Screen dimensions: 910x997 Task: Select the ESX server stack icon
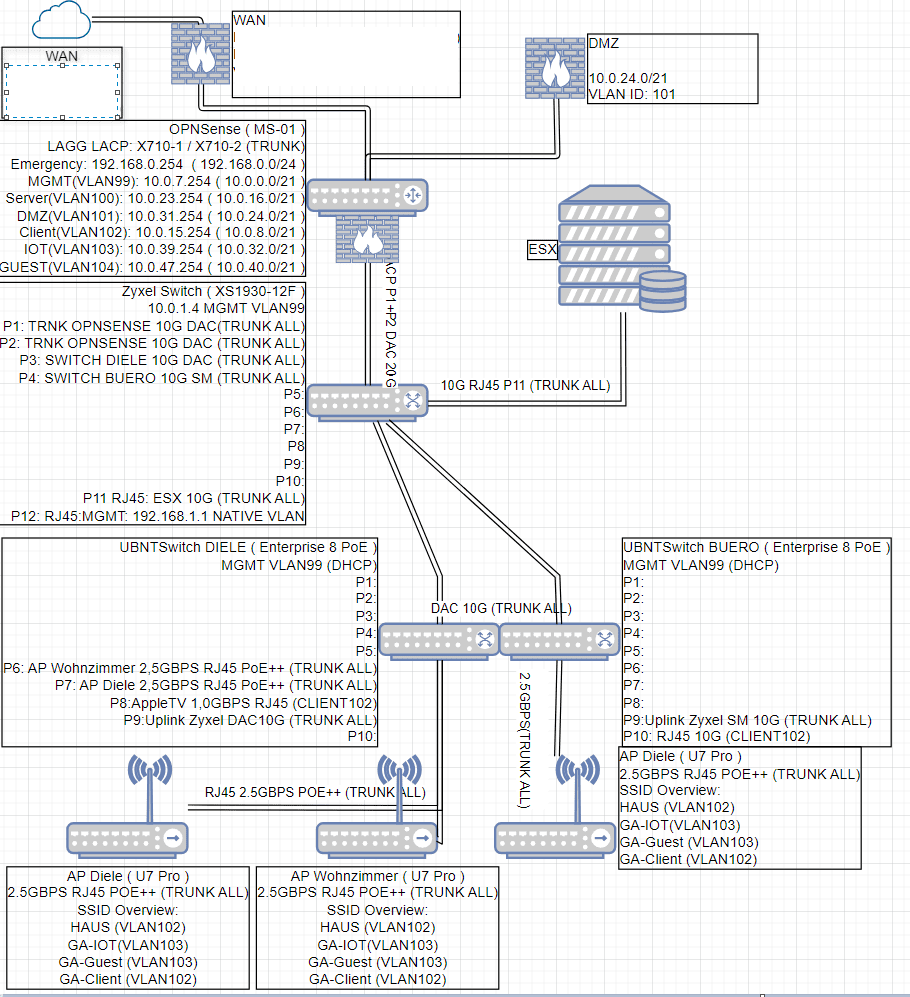click(622, 248)
